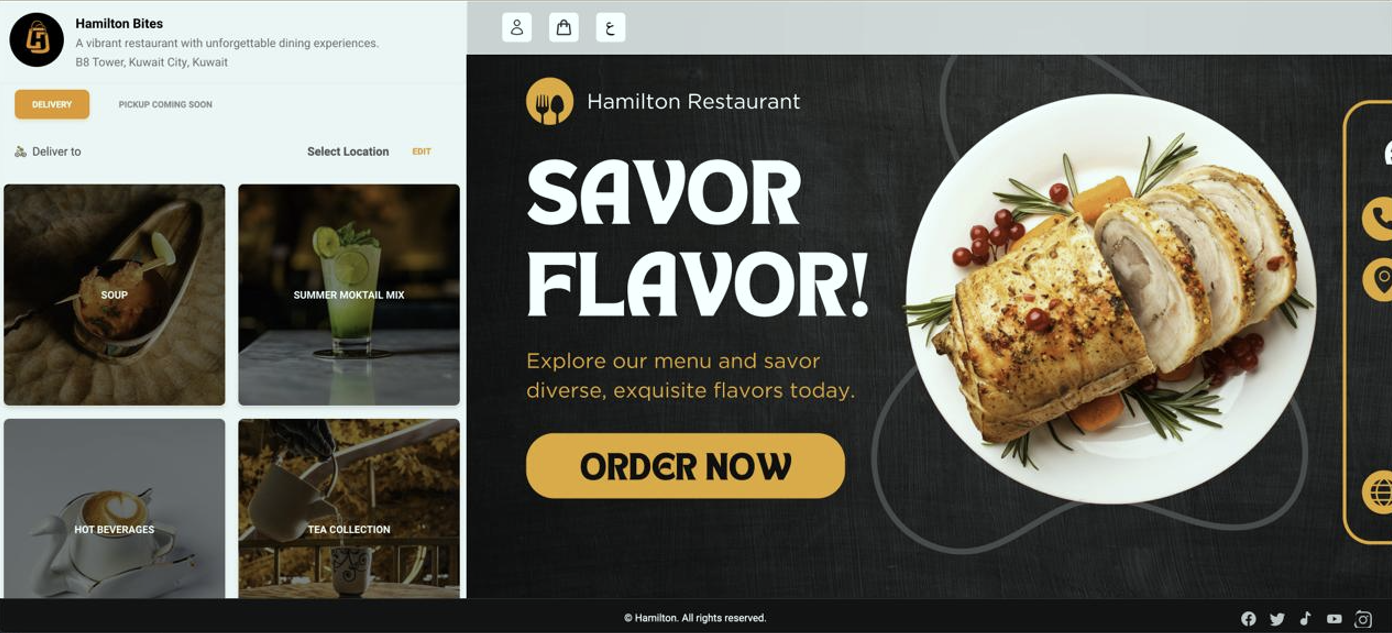
Task: Edit the delivery location
Action: coord(422,152)
